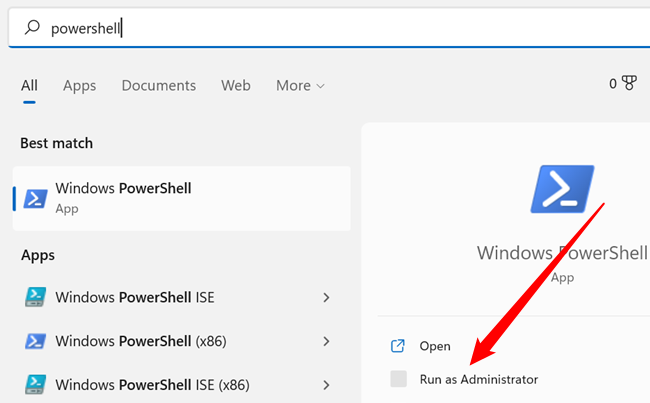Click the Windows PowerShell ISE icon
The image size is (650, 403).
tap(35, 297)
